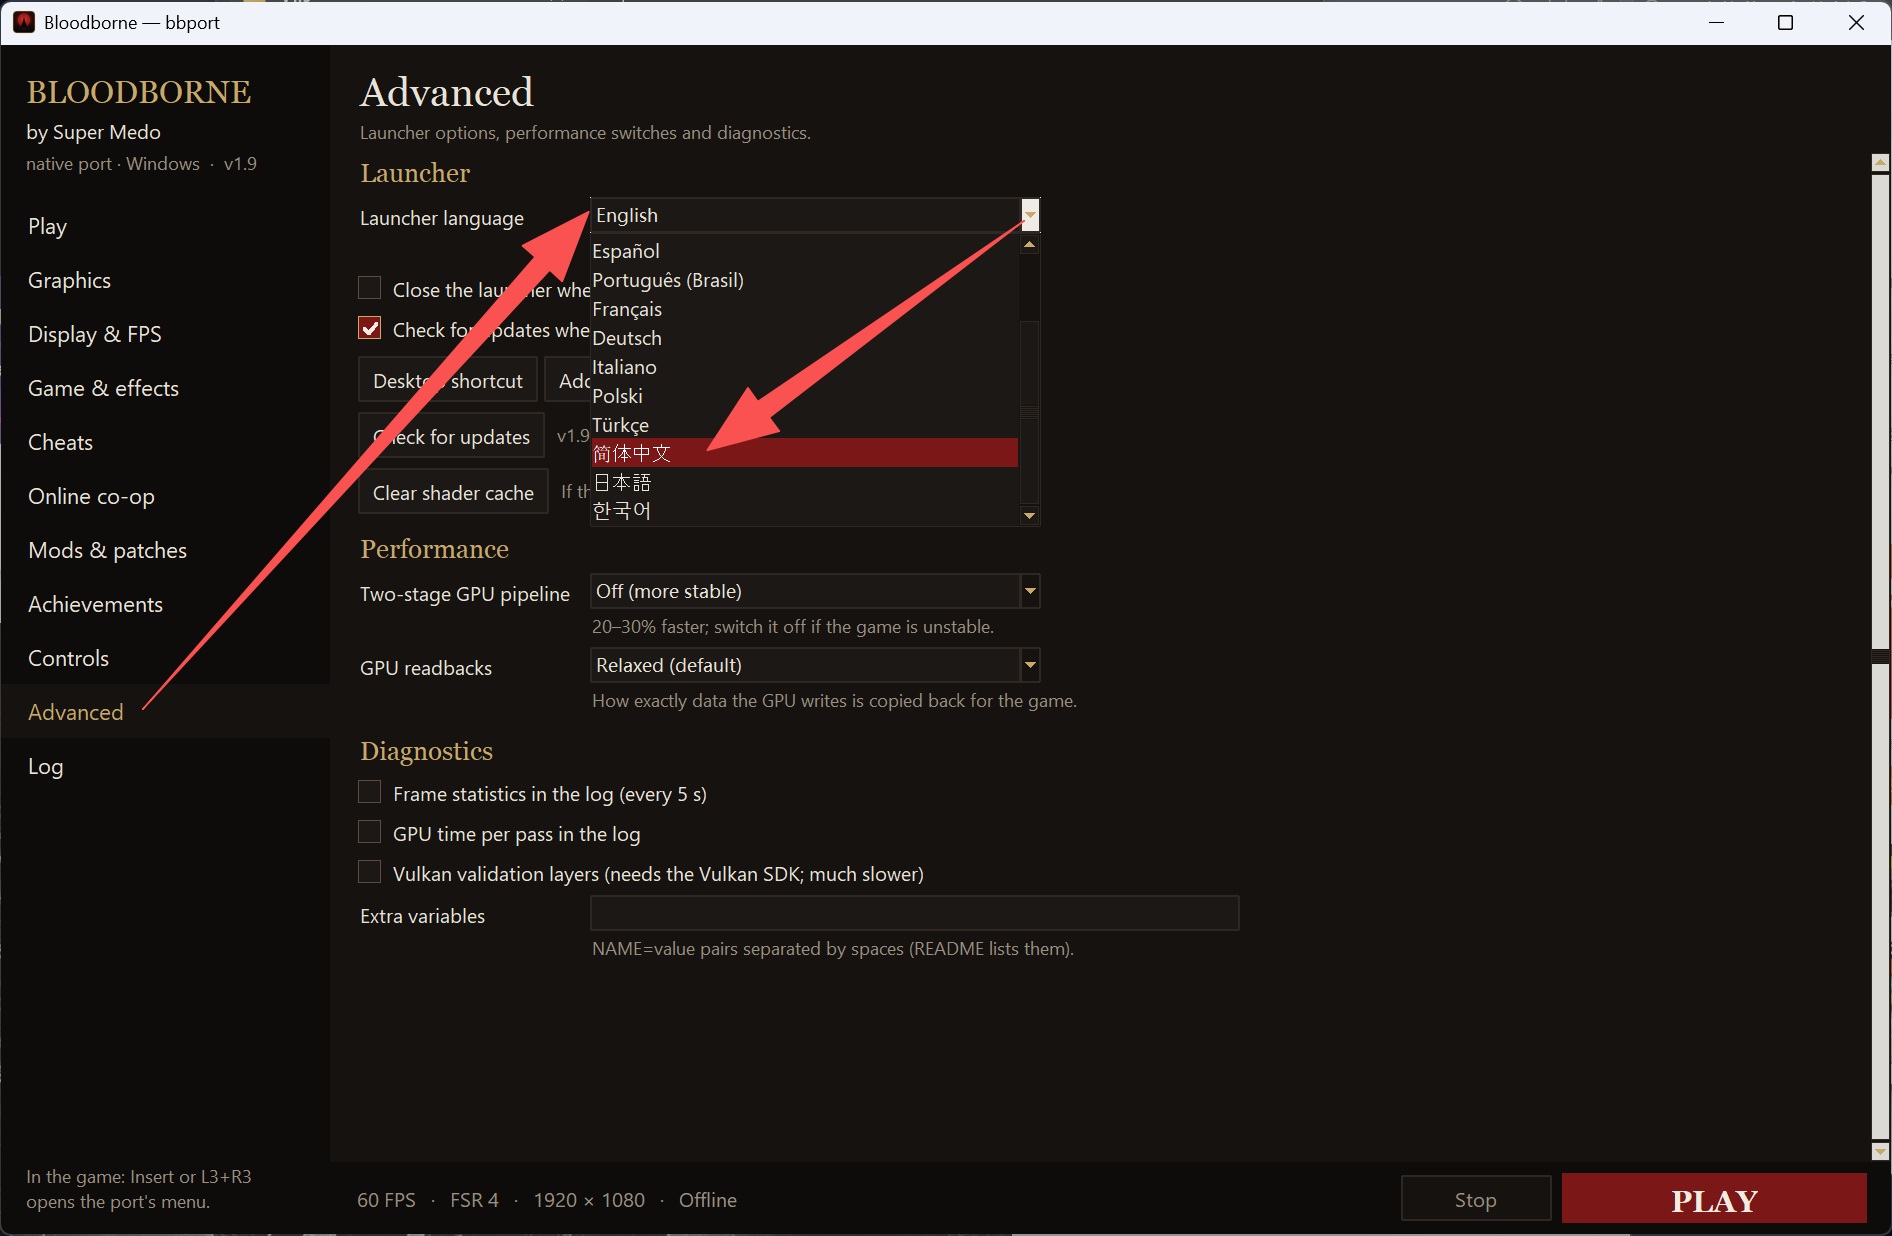
Task: Collapse the Launcher language dropdown arrow
Action: pos(1030,215)
